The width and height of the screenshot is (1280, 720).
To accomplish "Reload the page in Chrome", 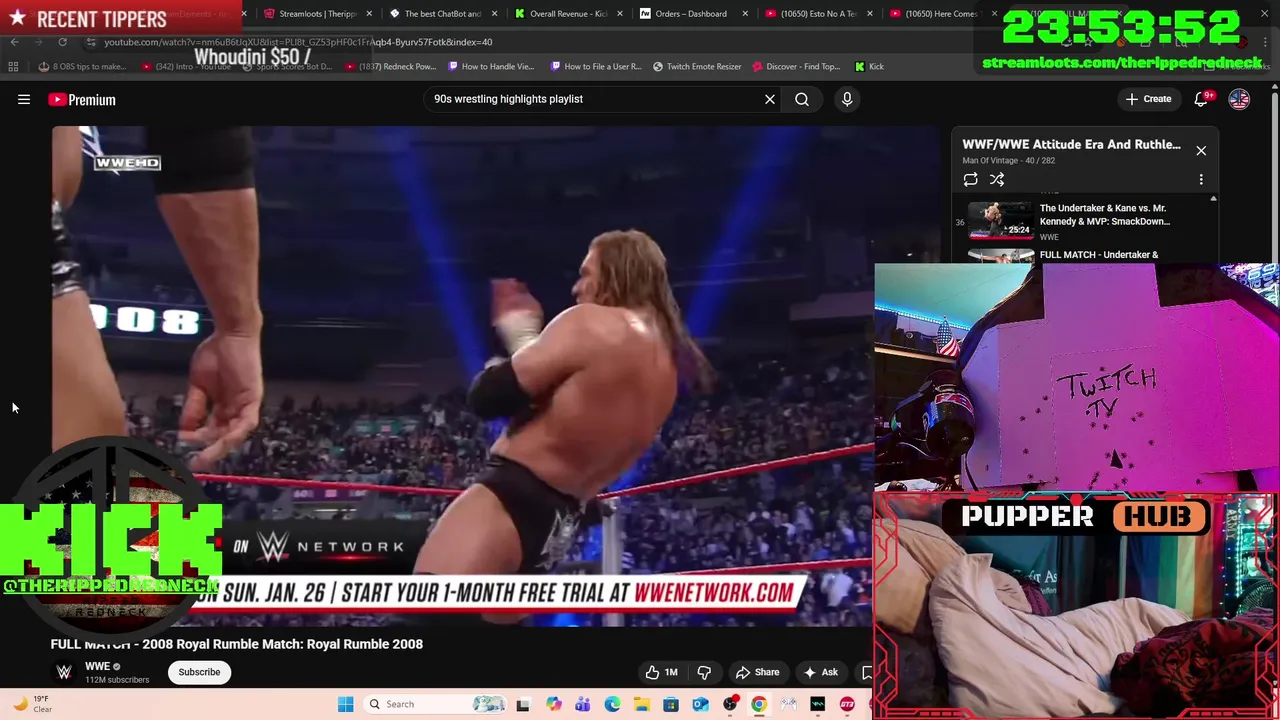I will coord(62,42).
